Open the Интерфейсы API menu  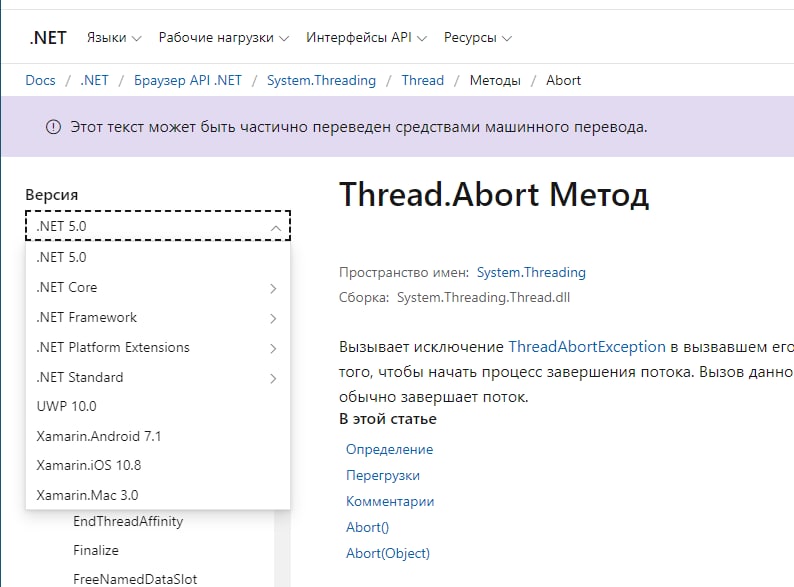point(366,37)
